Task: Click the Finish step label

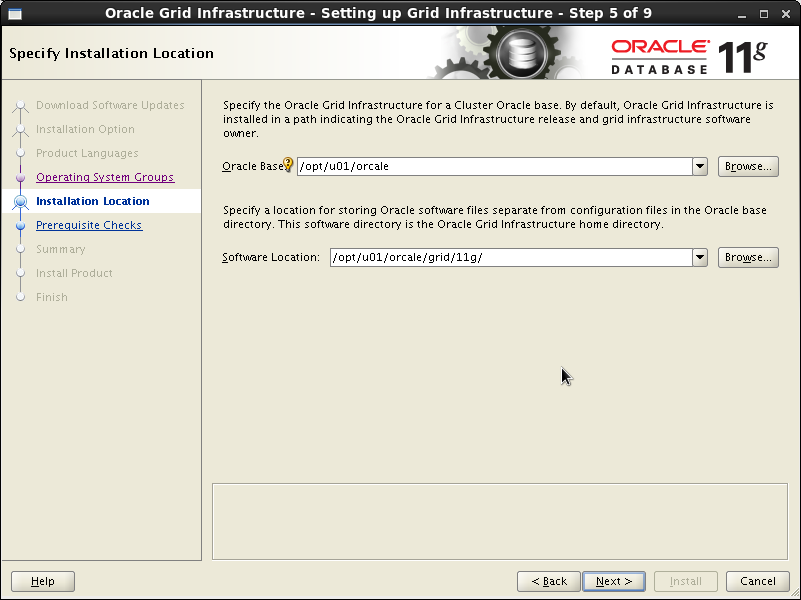Action: pos(52,297)
